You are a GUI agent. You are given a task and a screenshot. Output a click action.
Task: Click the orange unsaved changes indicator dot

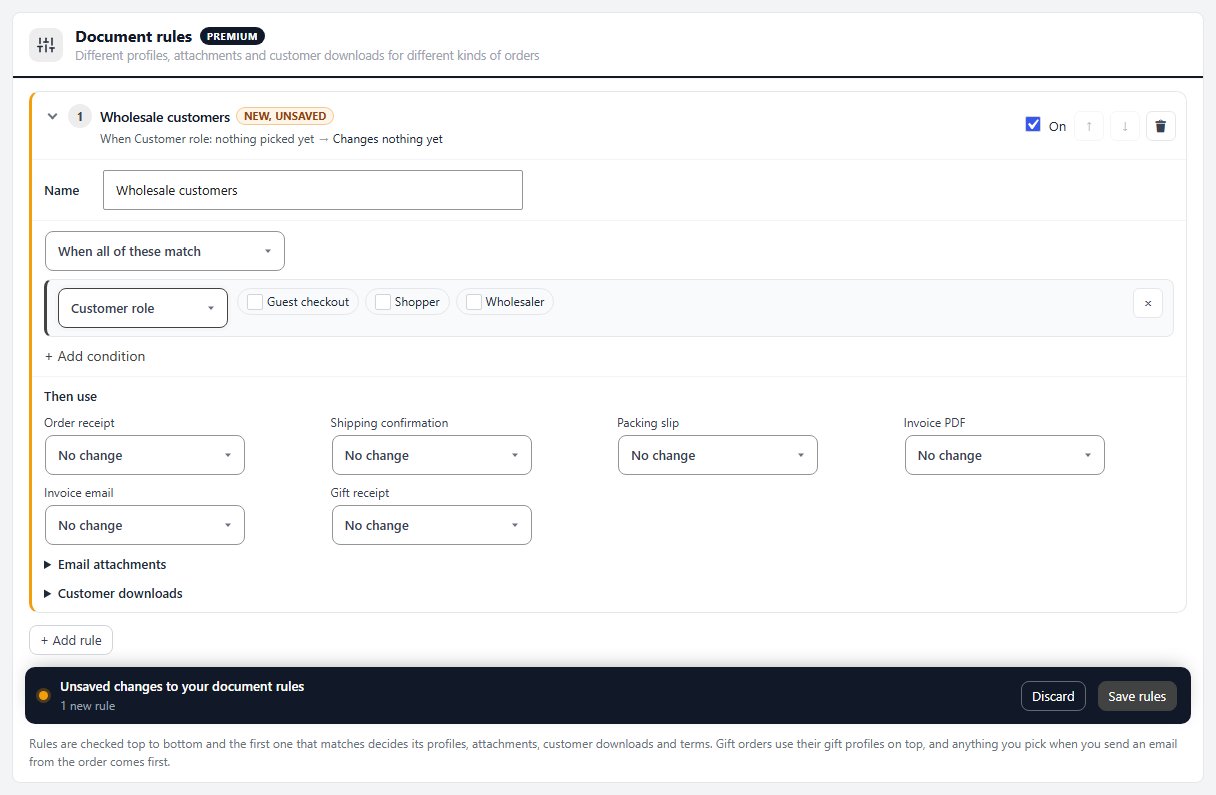coord(43,695)
